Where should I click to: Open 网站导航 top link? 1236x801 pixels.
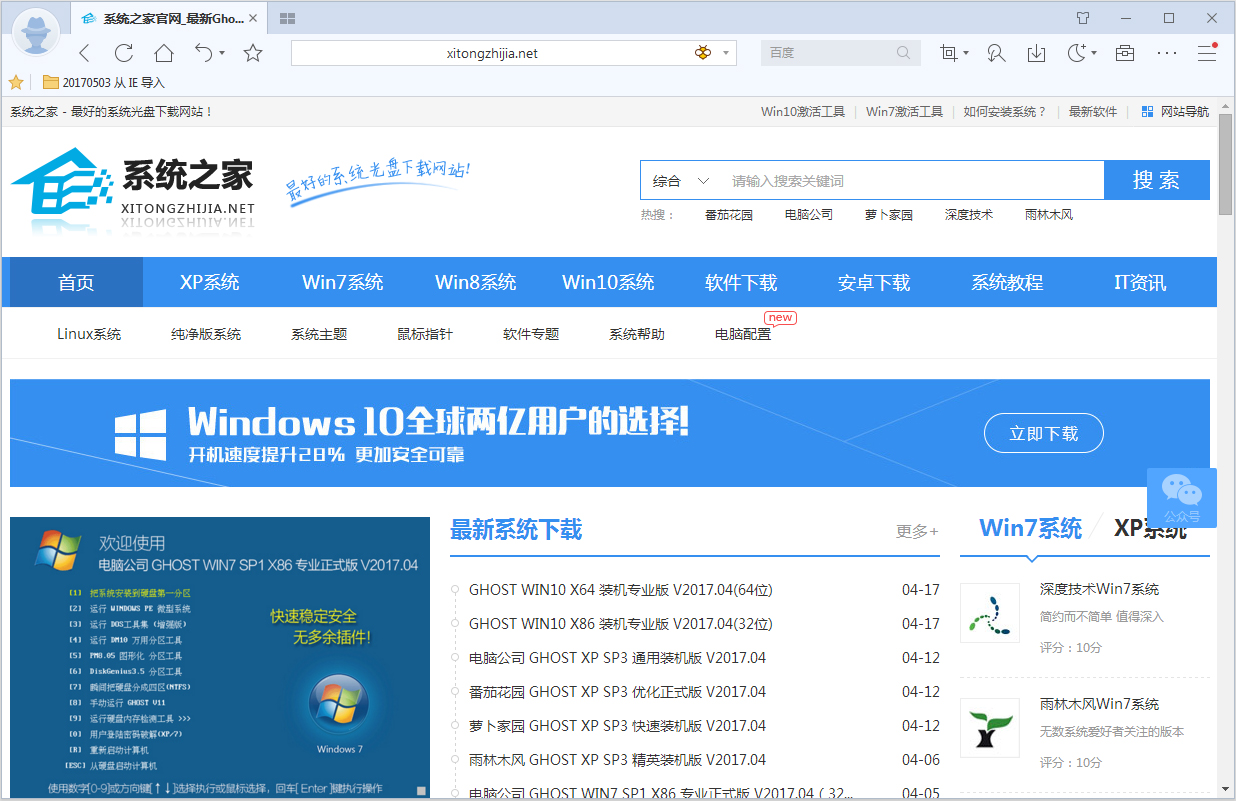coord(1175,112)
